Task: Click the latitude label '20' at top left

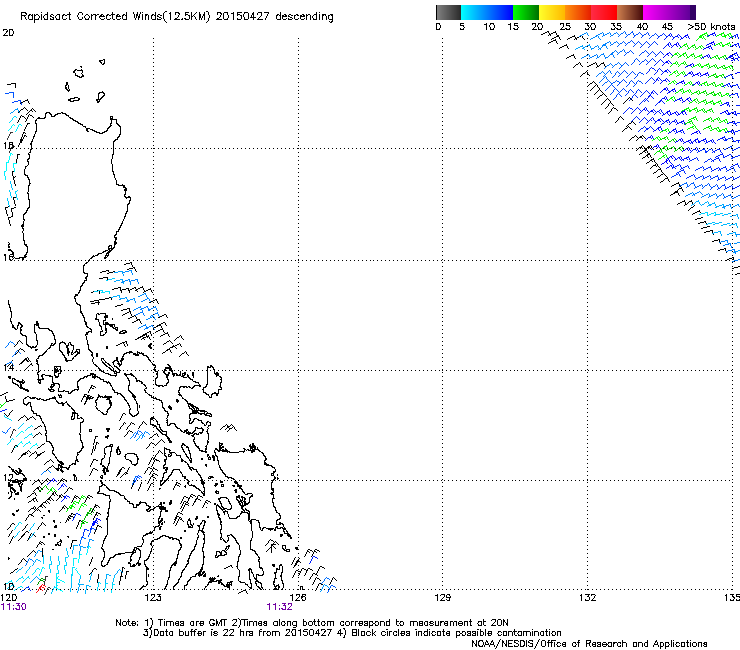Action: [x=8, y=33]
